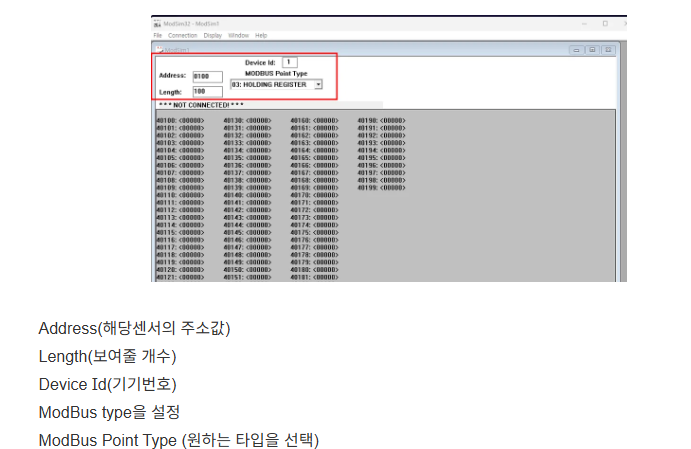Select register 40121 value

191,277
